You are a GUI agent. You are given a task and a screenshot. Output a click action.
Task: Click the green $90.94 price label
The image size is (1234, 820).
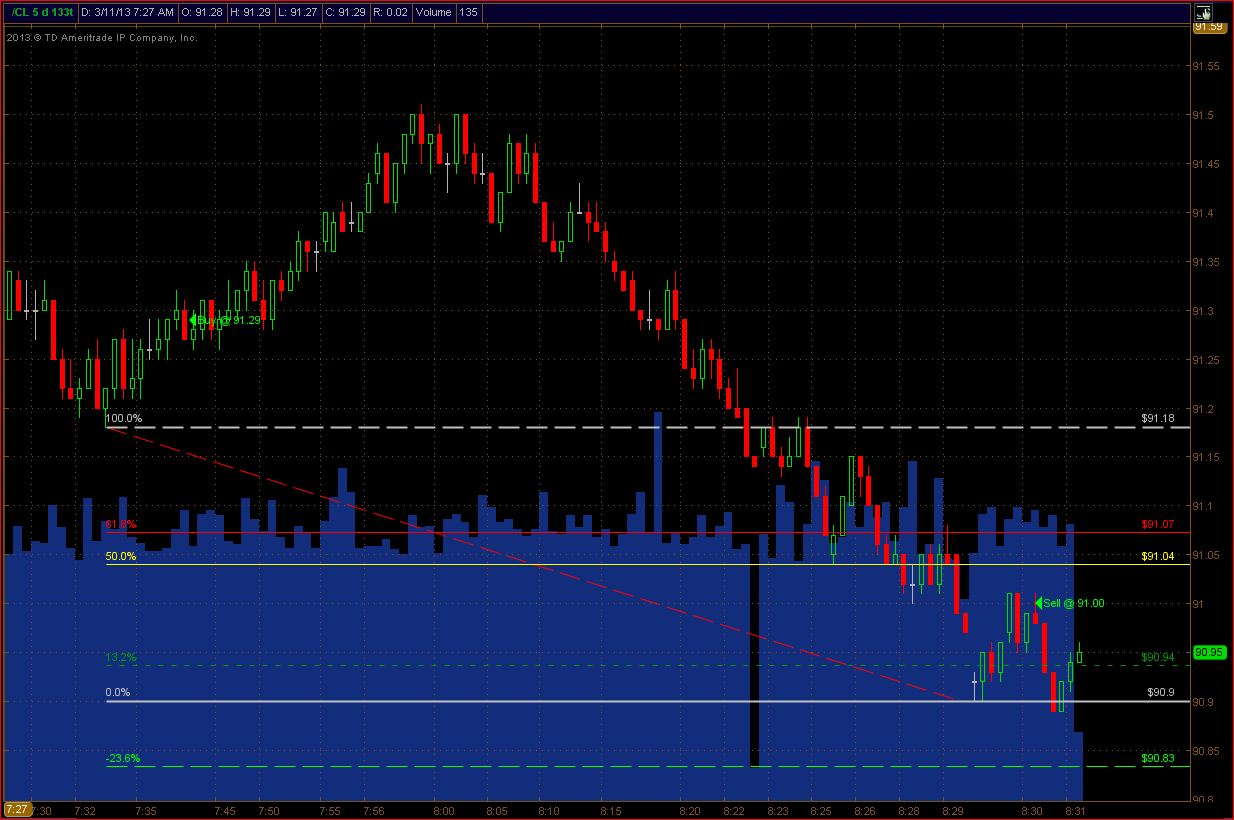click(1158, 657)
